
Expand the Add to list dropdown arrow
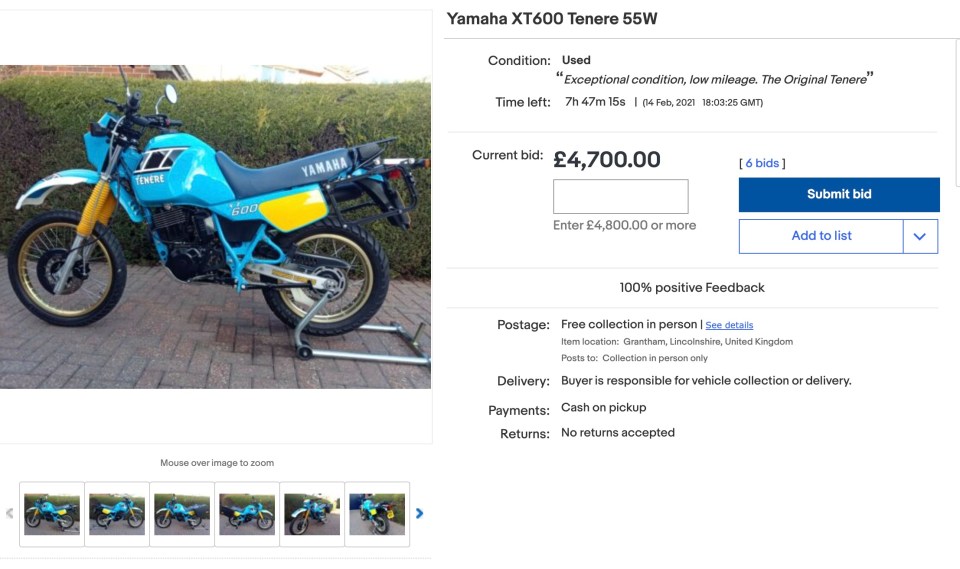(920, 236)
